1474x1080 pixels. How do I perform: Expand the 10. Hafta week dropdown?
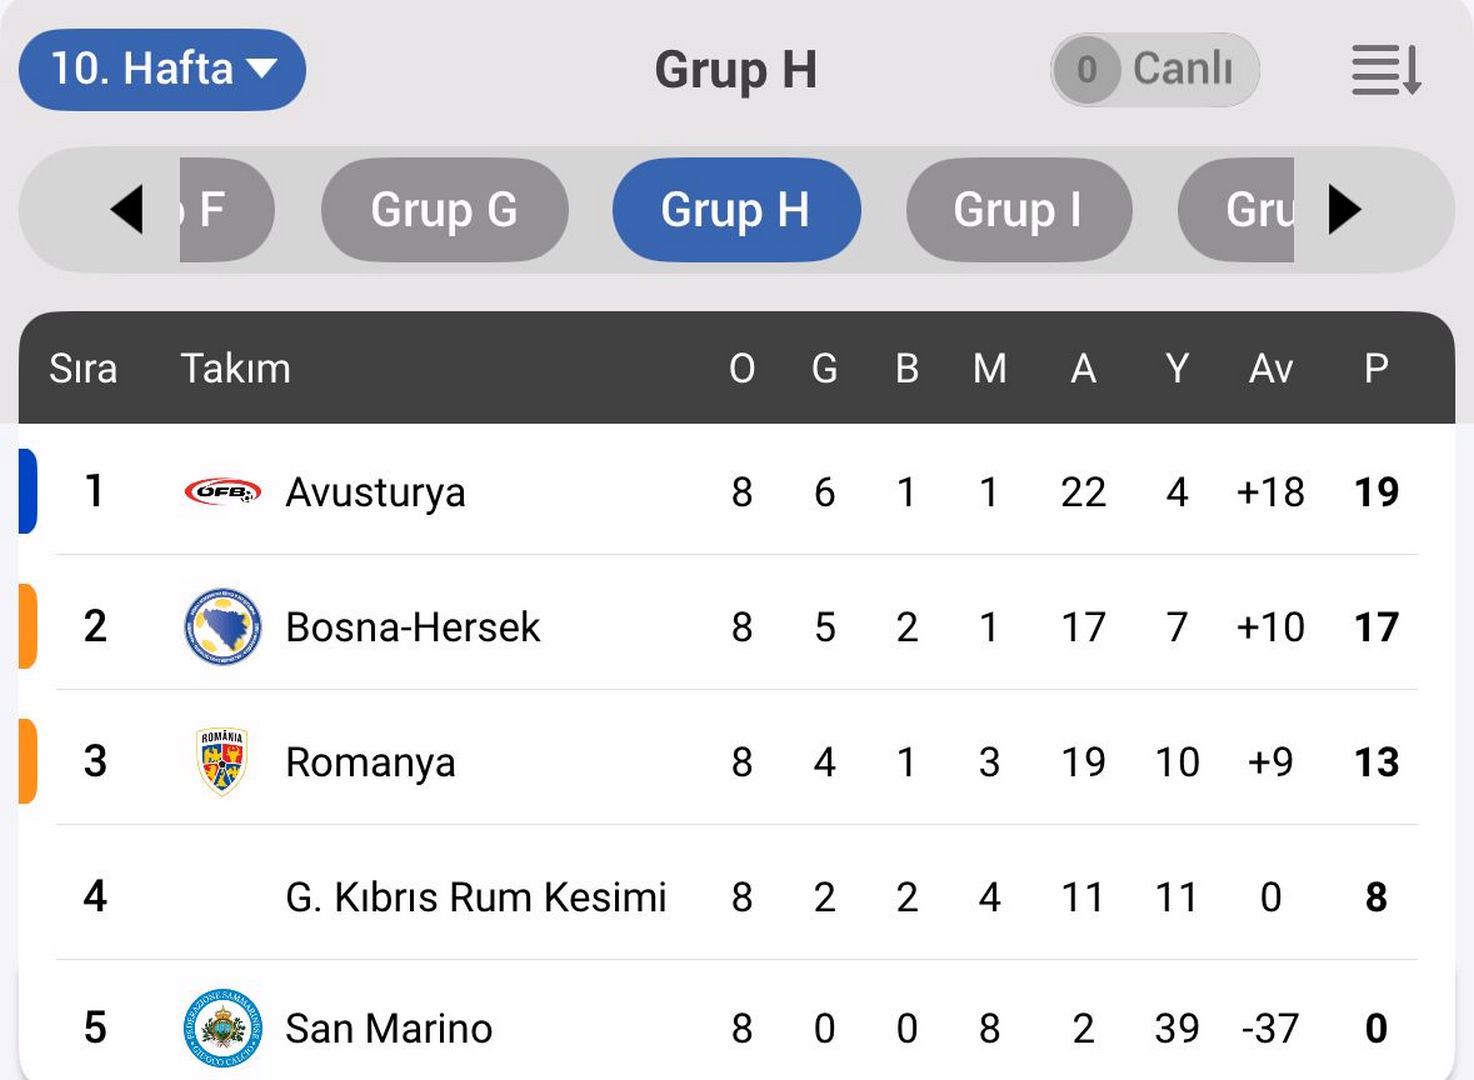tap(162, 70)
